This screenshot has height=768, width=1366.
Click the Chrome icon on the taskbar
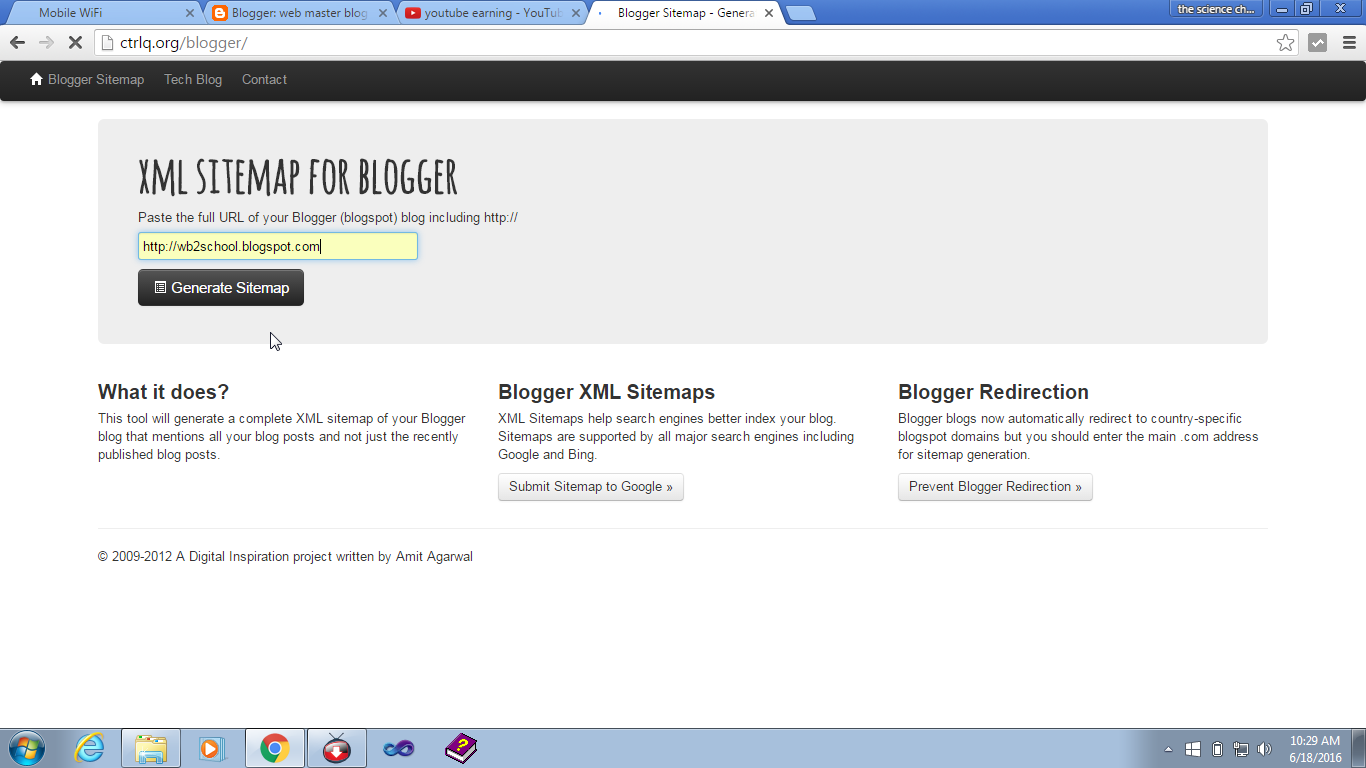tap(275, 748)
